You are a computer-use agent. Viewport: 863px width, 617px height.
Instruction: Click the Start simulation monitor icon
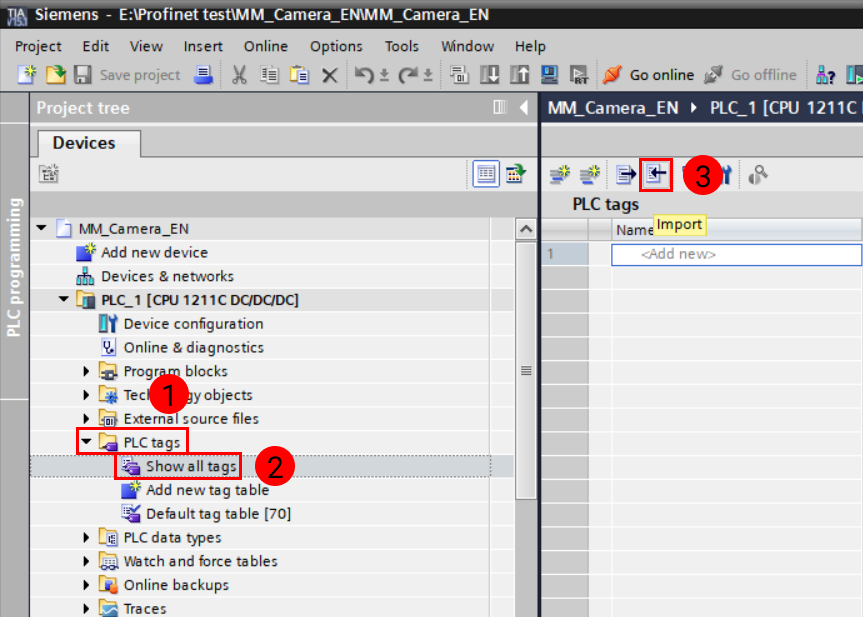click(549, 74)
